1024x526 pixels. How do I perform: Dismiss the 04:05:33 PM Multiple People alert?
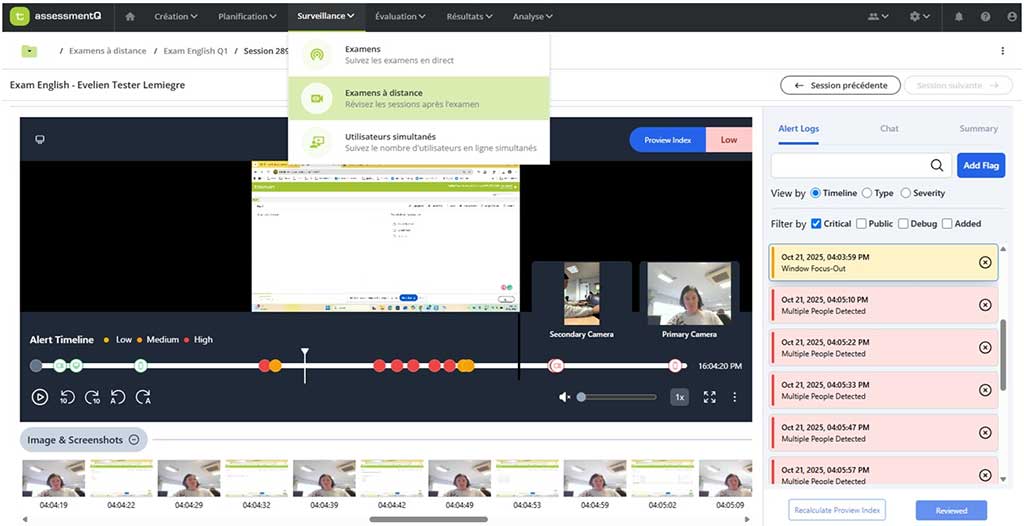tap(985, 390)
